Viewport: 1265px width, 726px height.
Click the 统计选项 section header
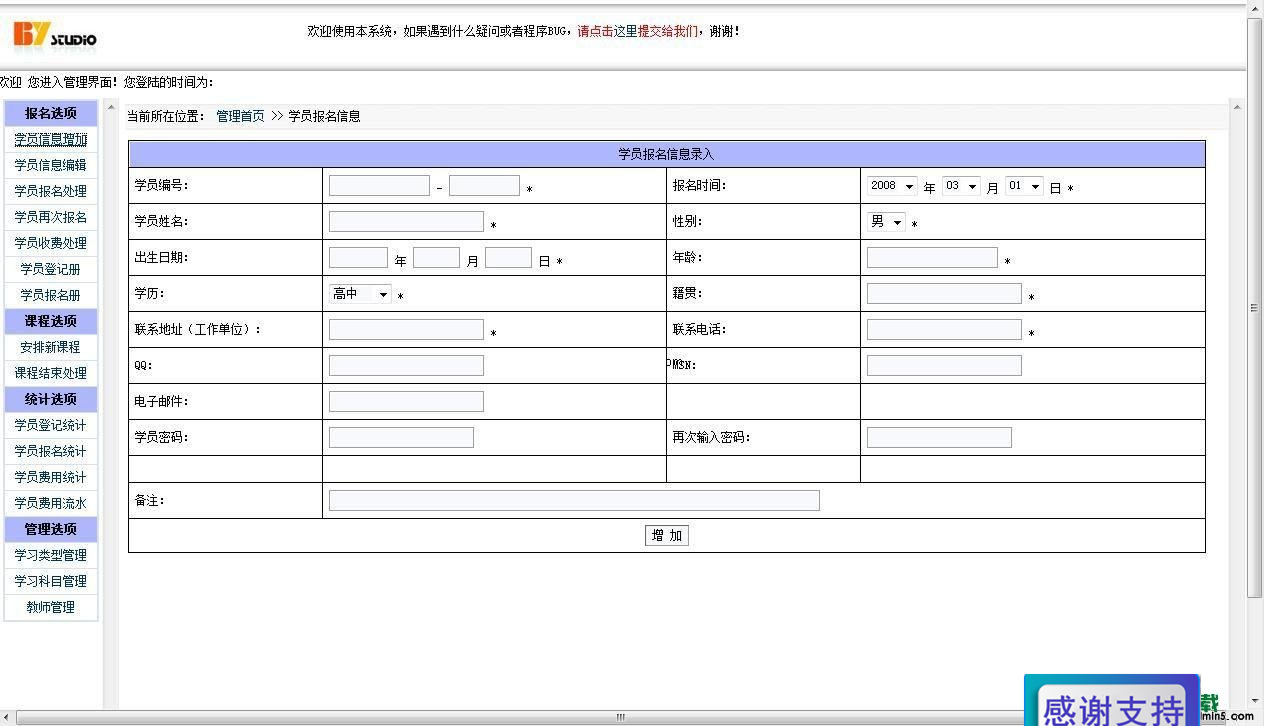(51, 399)
